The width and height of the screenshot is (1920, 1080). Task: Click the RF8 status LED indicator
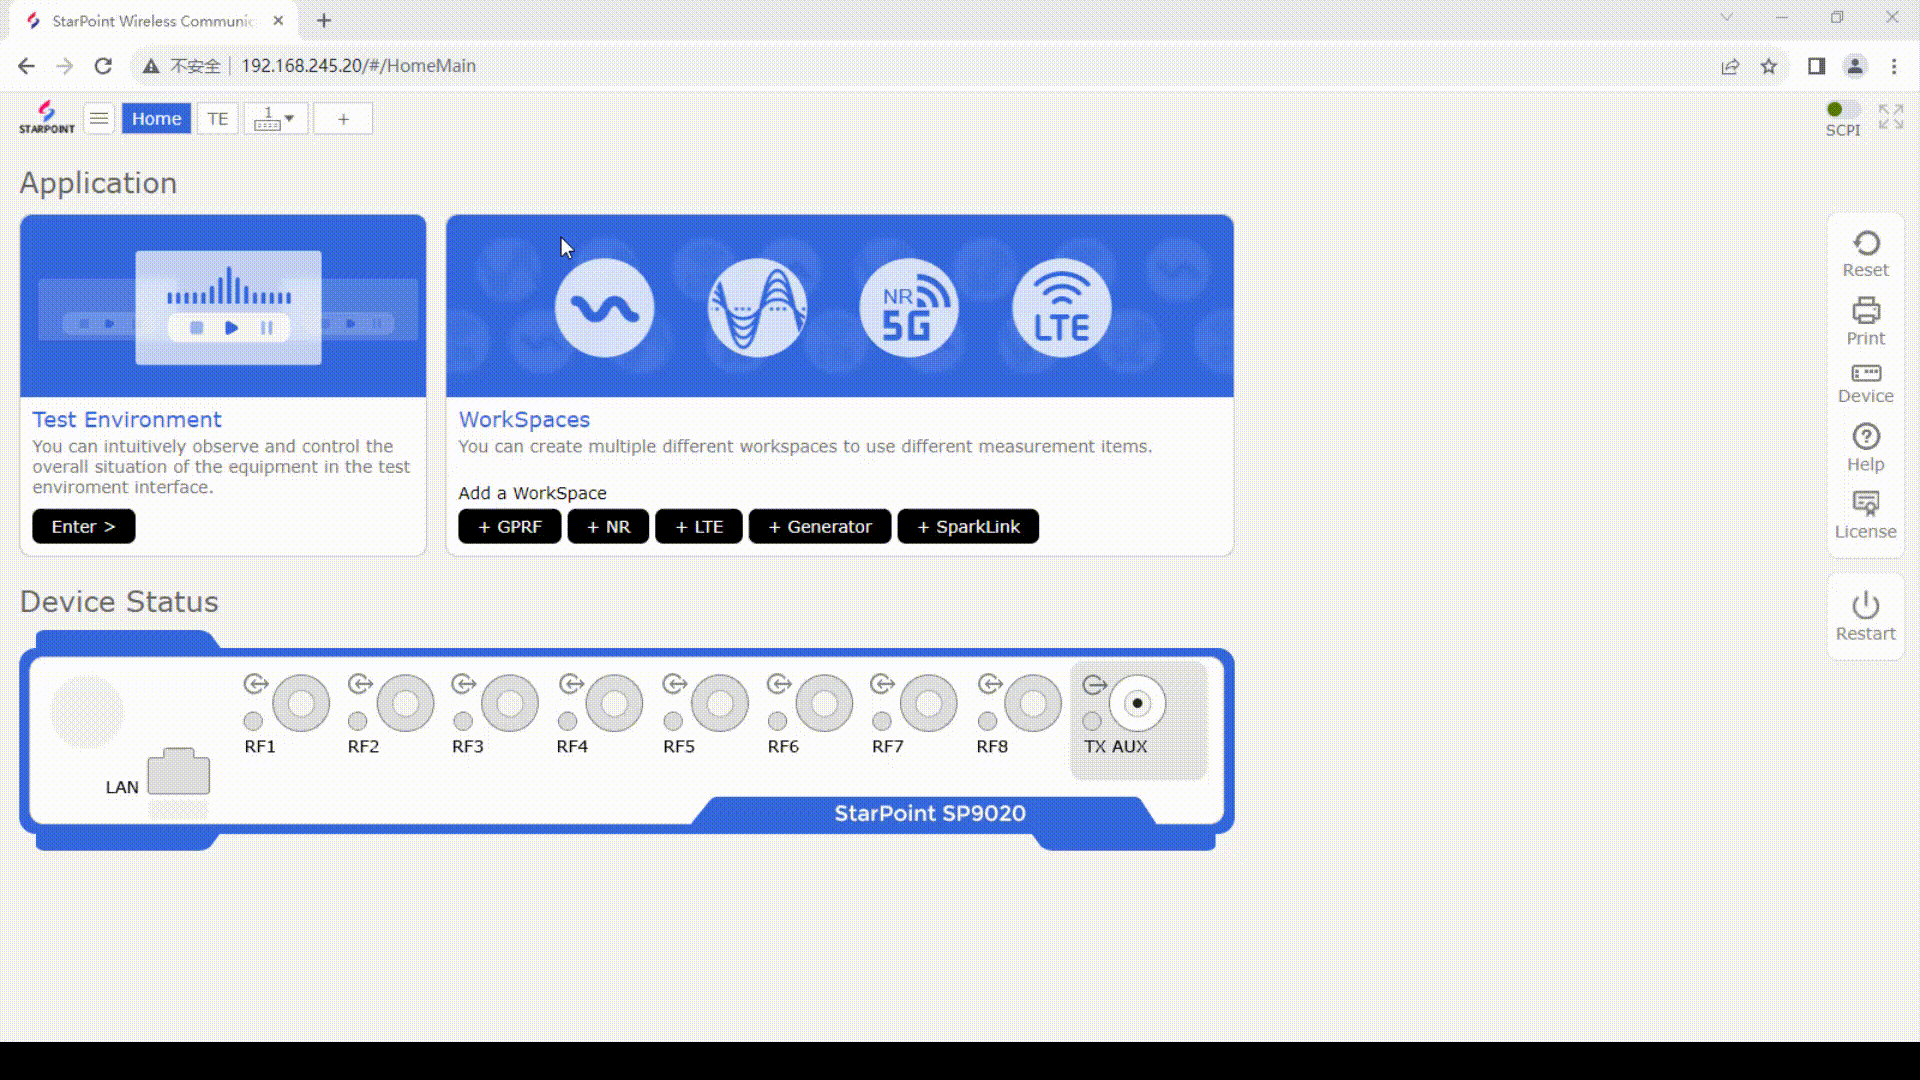(987, 721)
